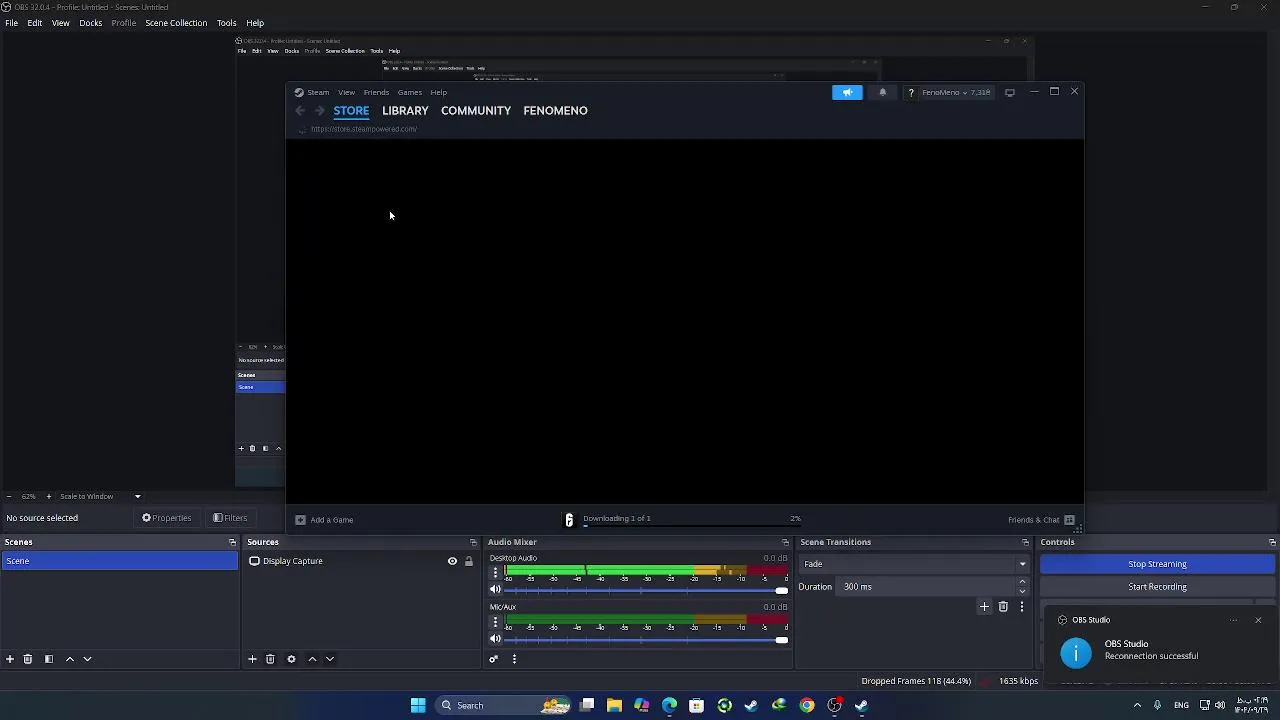The height and width of the screenshot is (720, 1280).
Task: Zoom in the OBS preview with plus
Action: coord(48,497)
